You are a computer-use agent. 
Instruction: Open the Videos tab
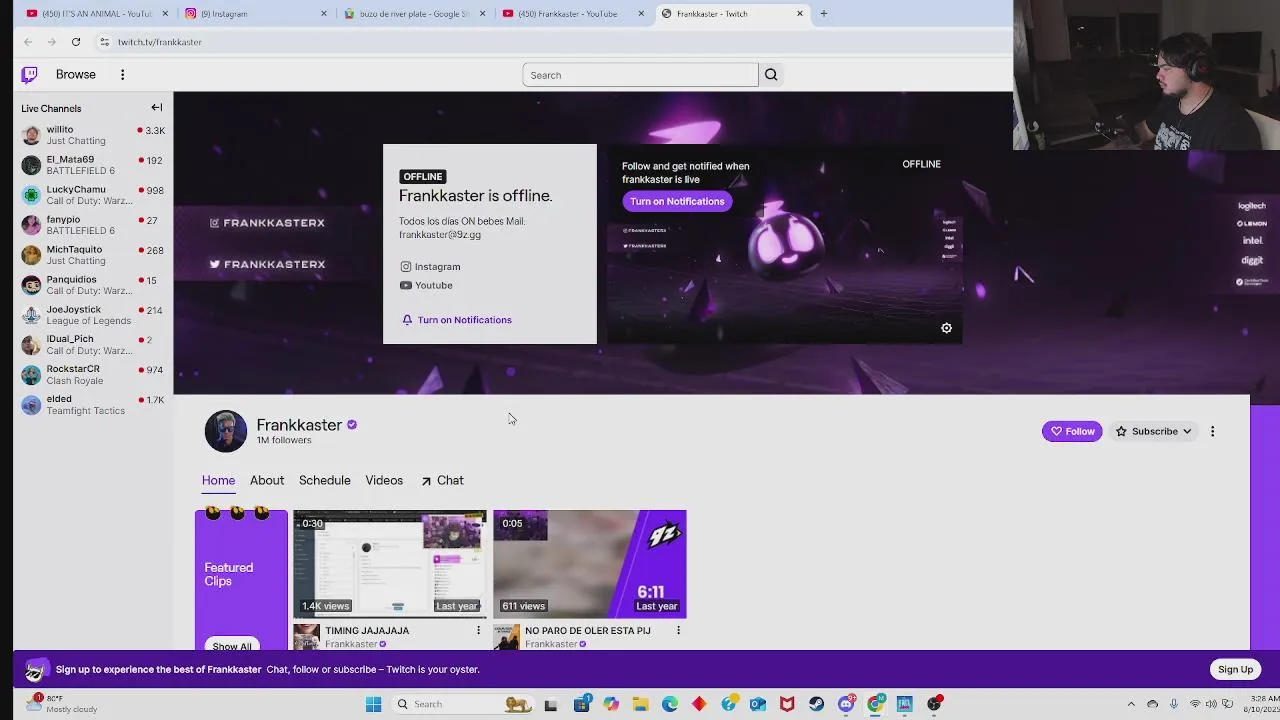pos(384,481)
